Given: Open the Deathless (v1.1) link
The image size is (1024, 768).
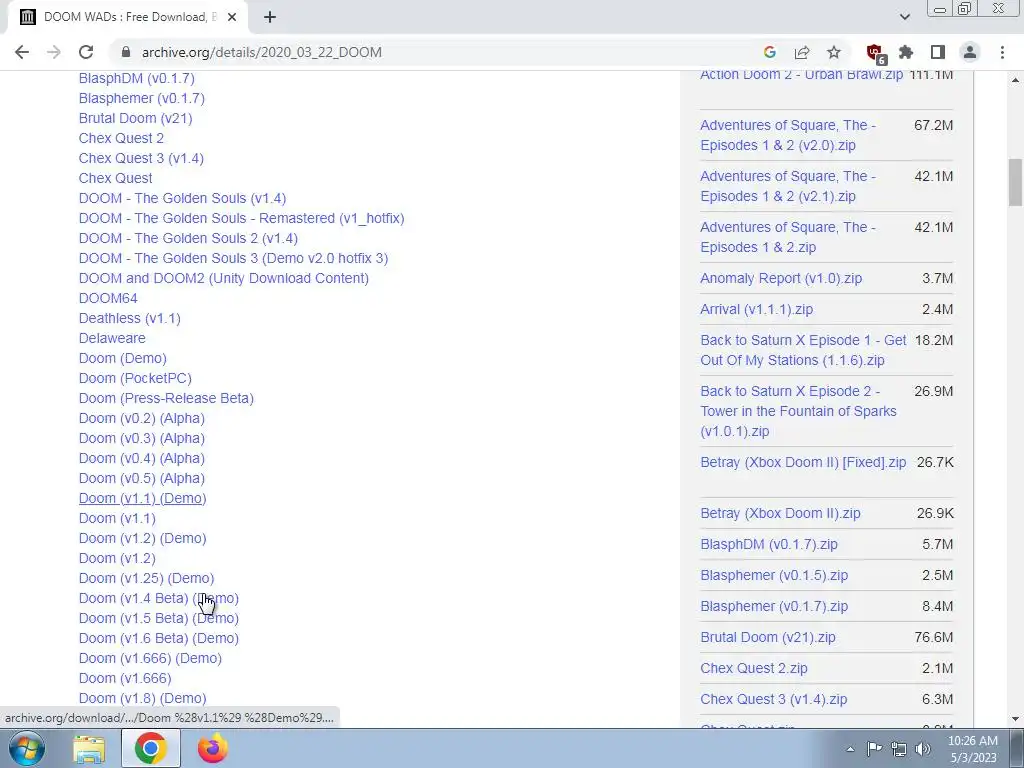Looking at the screenshot, I should [x=129, y=318].
